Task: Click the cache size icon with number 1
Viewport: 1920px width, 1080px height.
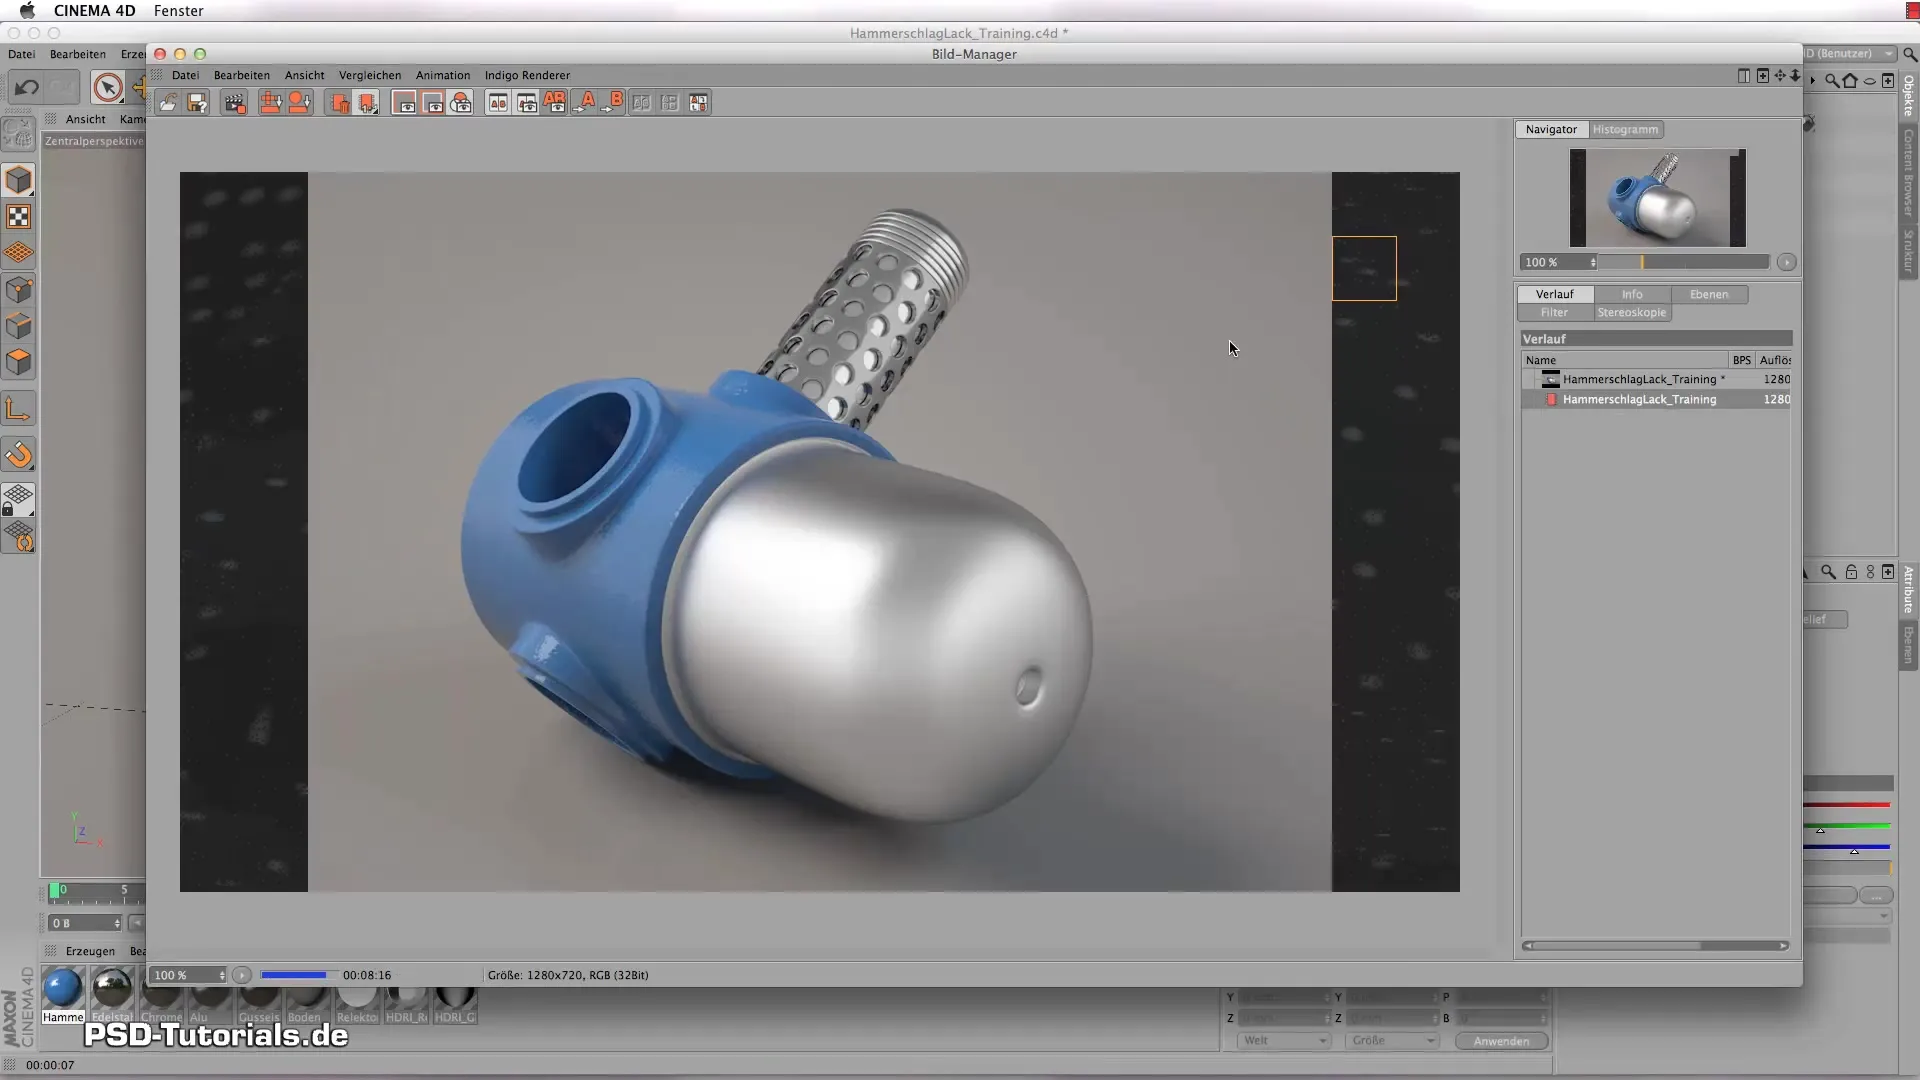Action: click(x=367, y=103)
